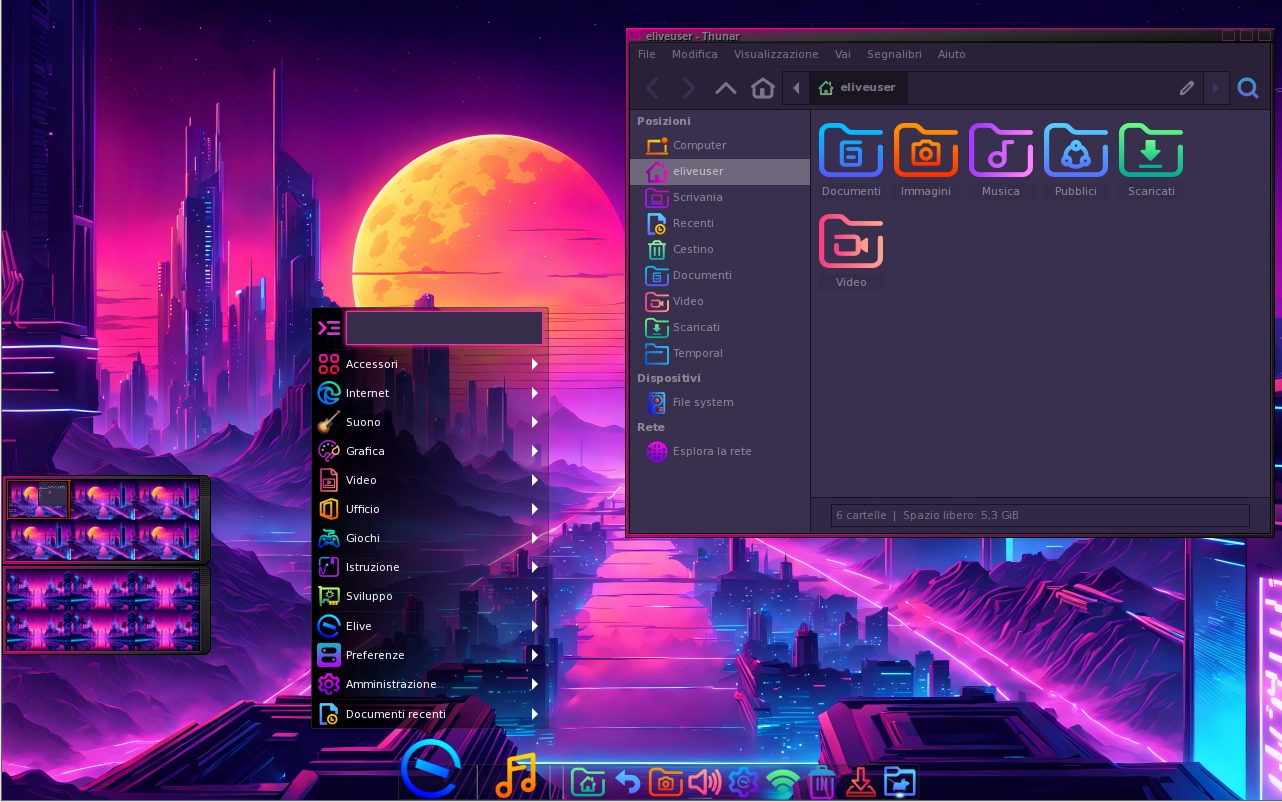Click the Wi-Fi icon in the dock

(x=782, y=782)
